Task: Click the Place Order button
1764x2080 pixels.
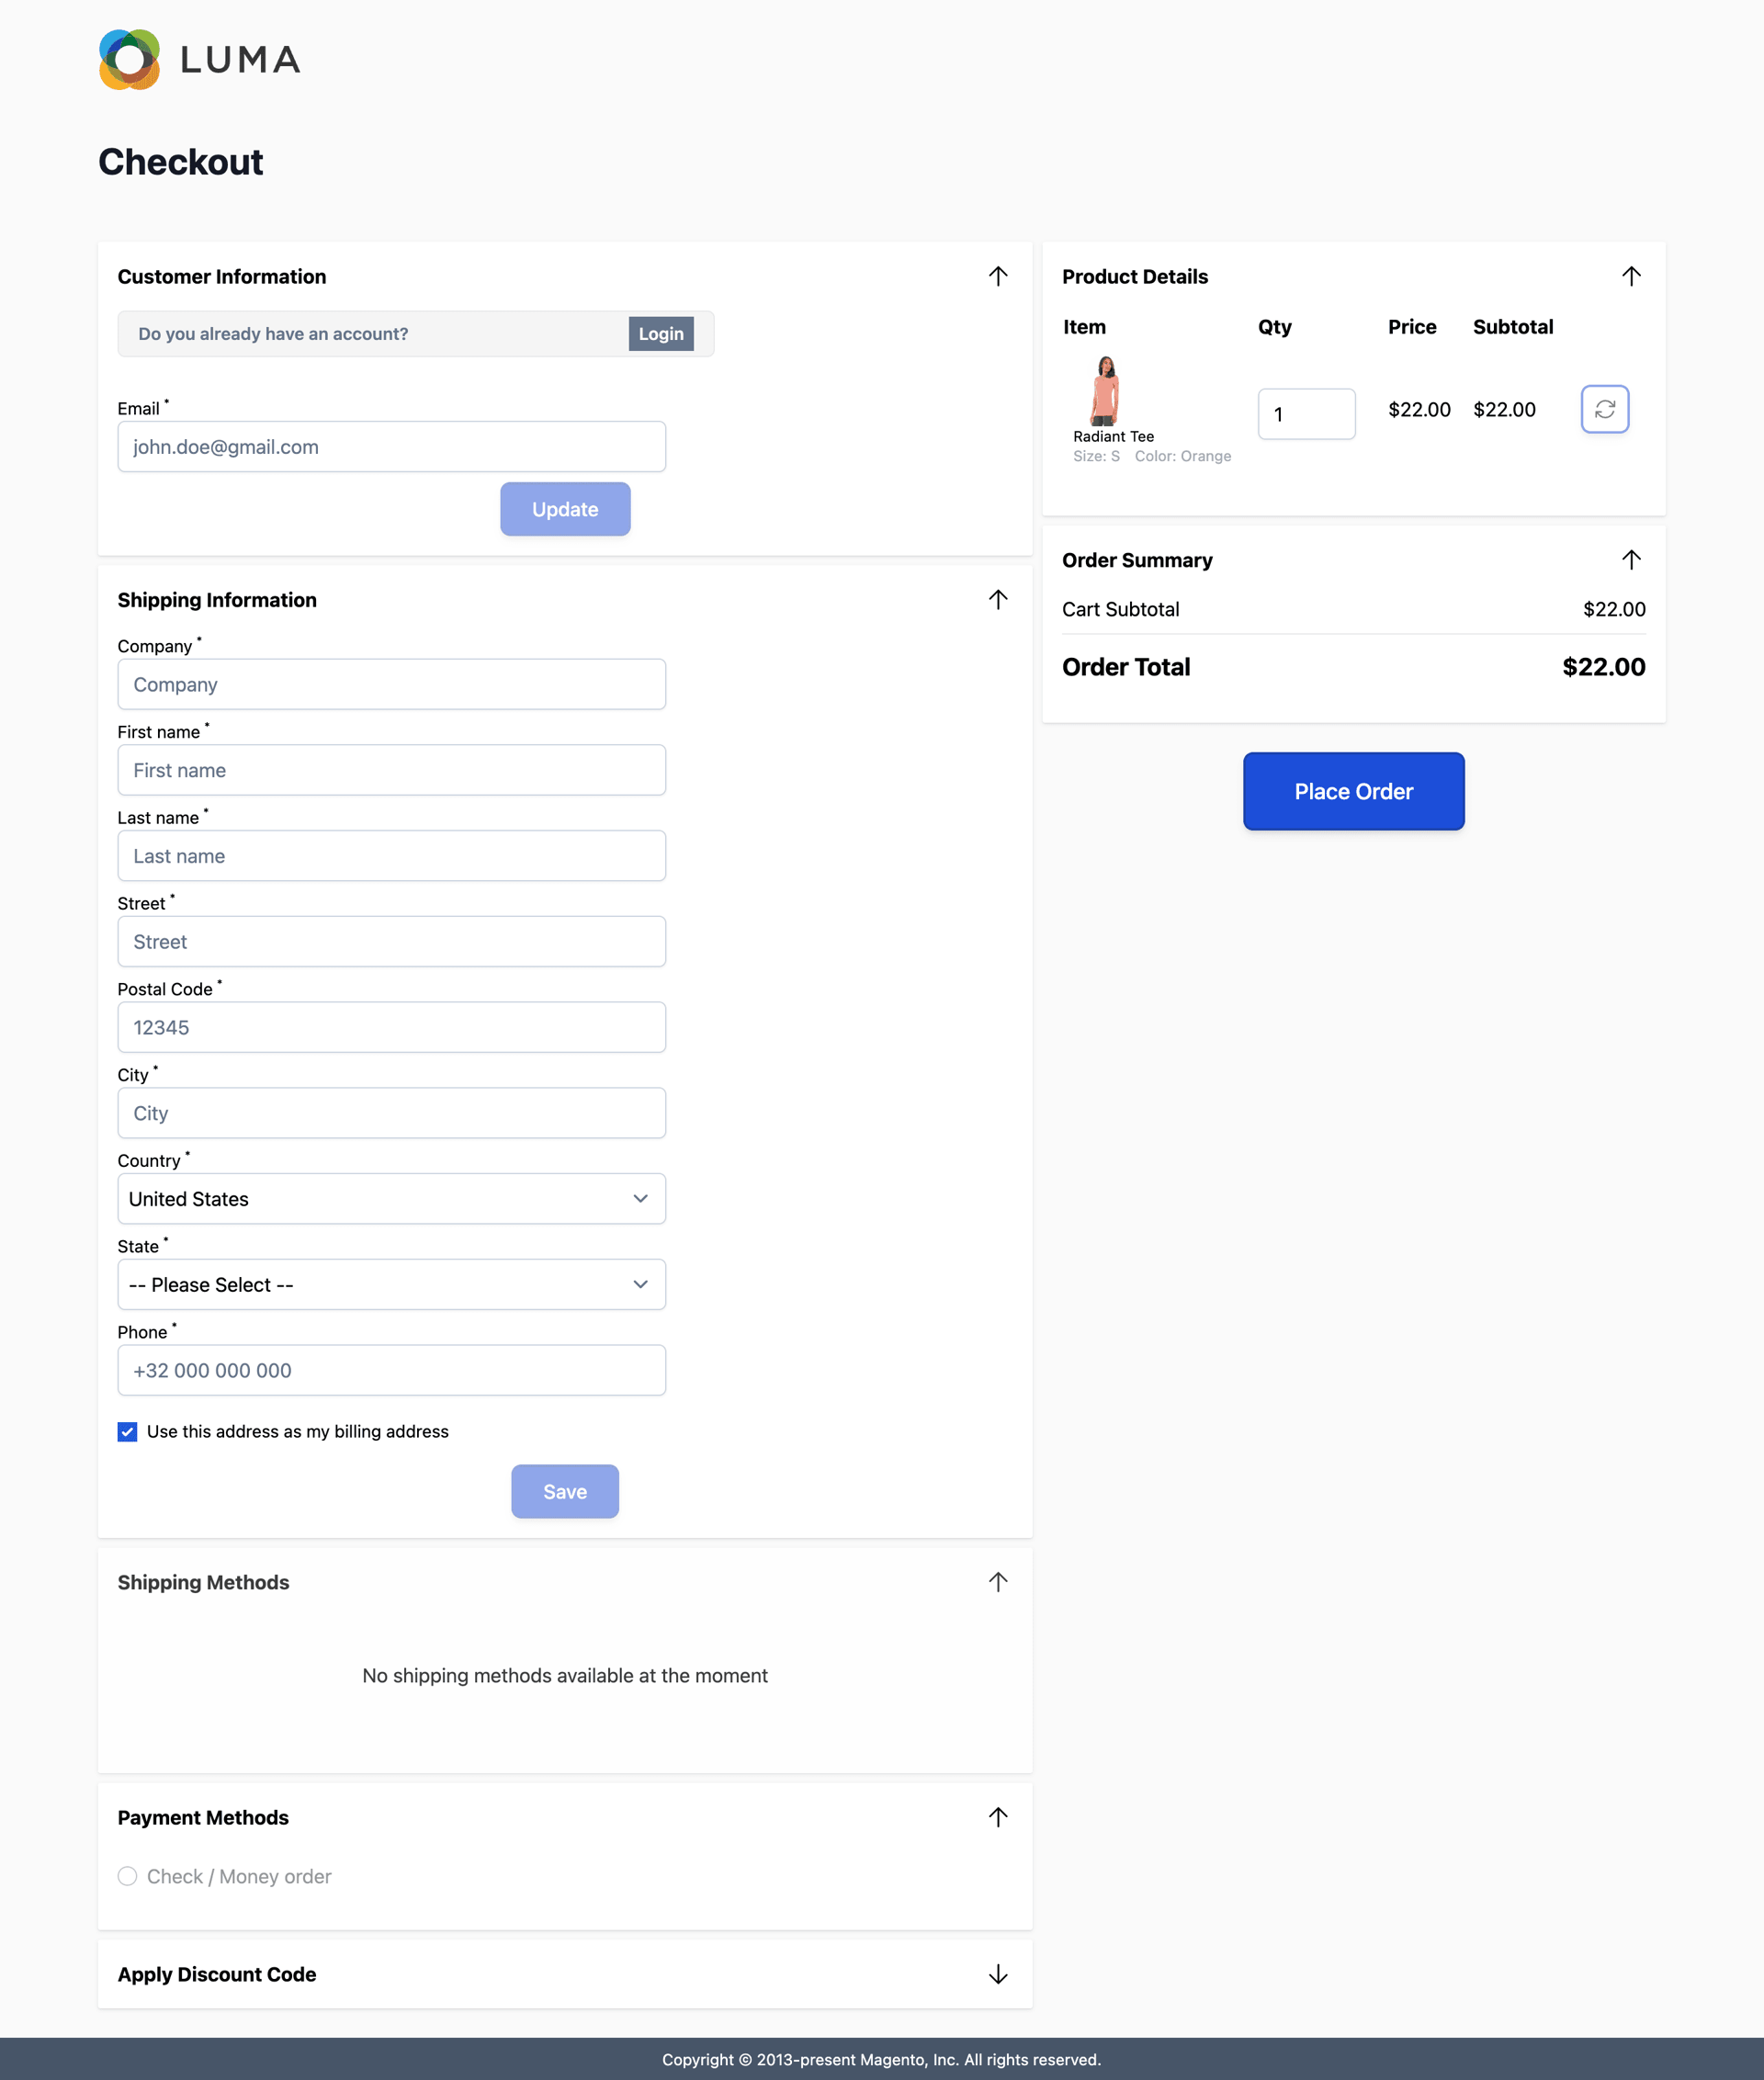Action: (1353, 791)
